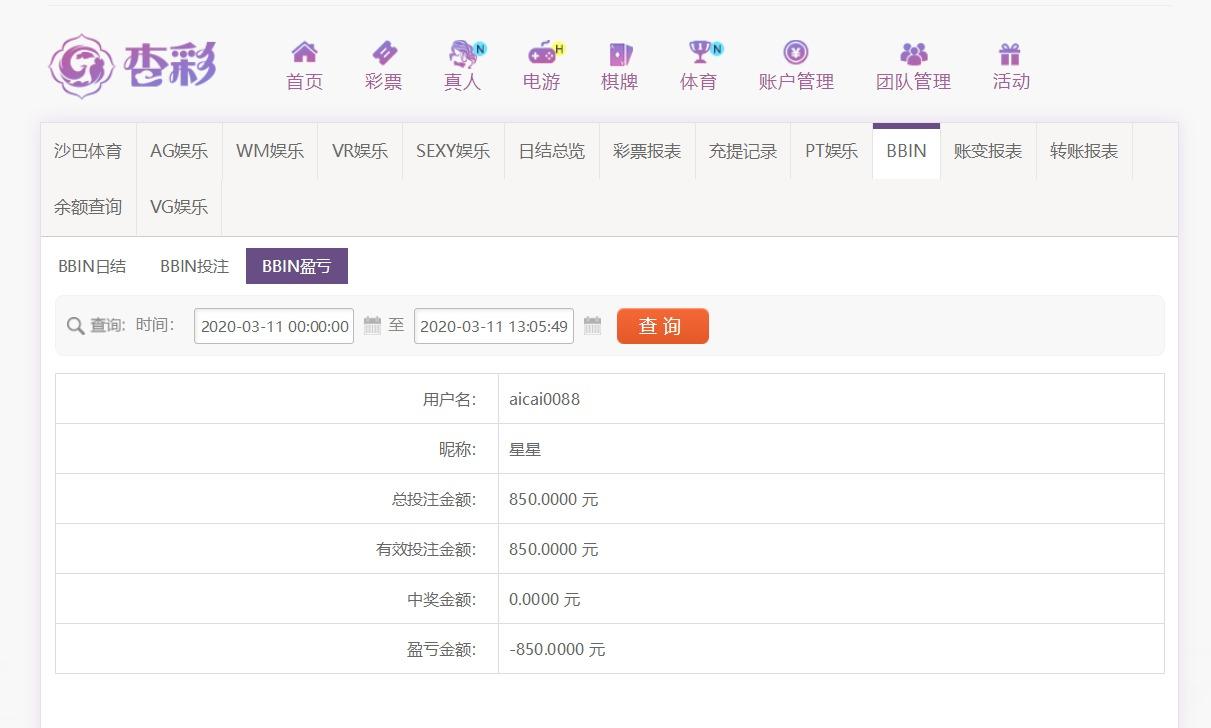Open the sports (体育) trophy icon

[699, 53]
